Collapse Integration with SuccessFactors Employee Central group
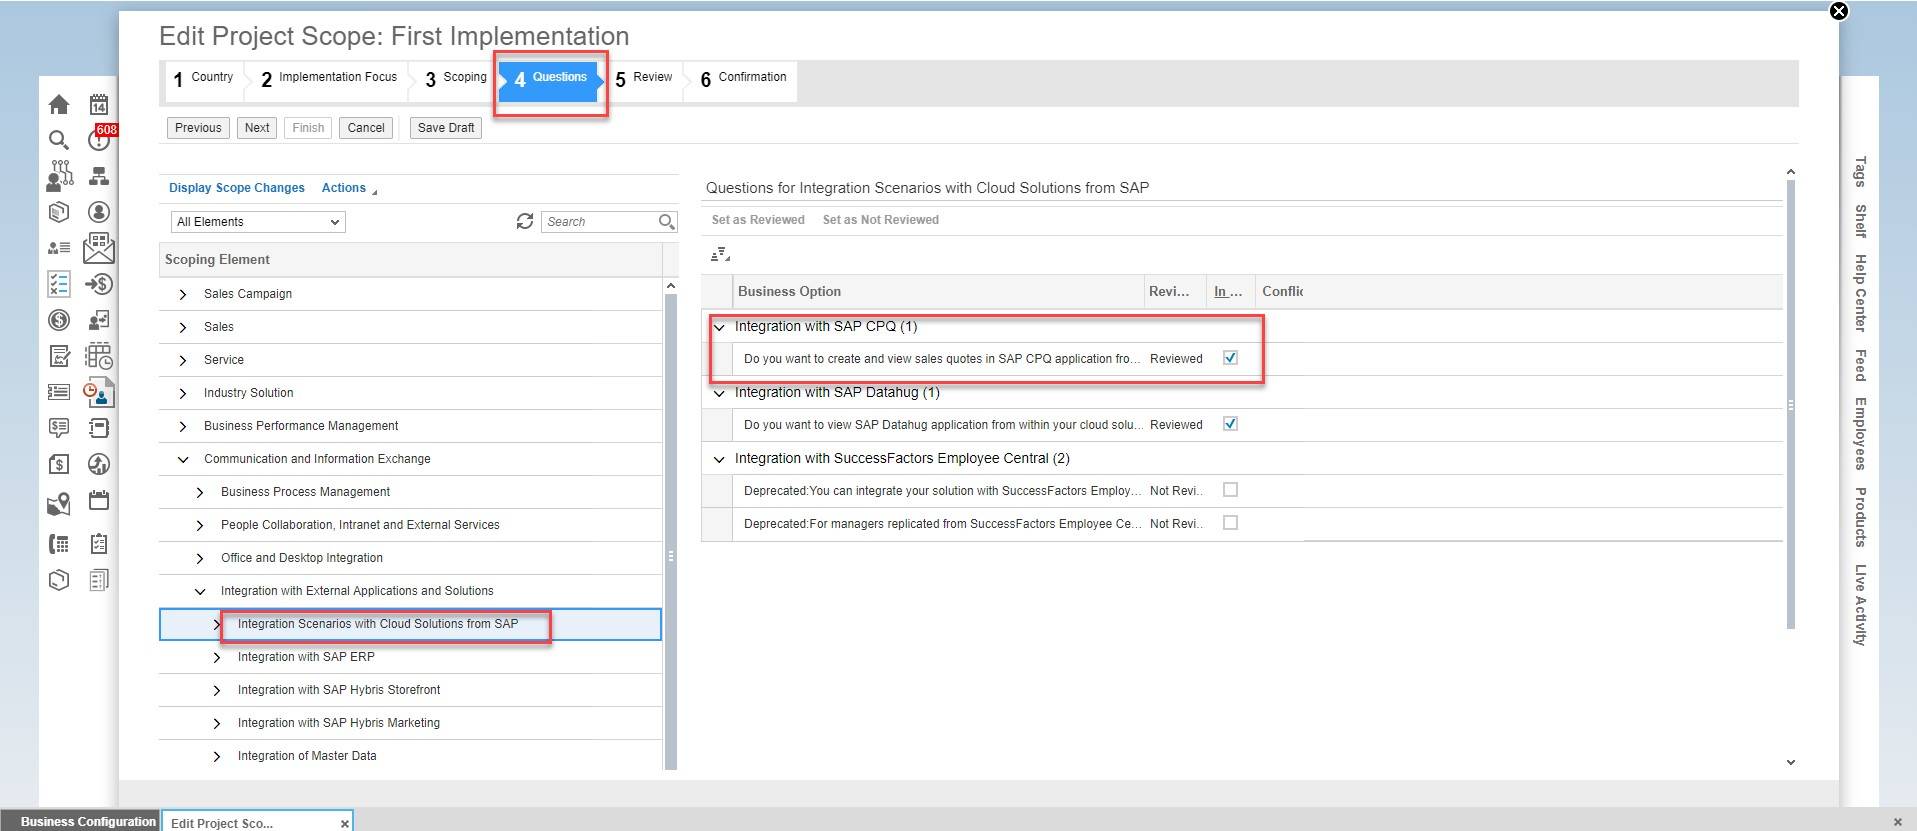 pos(719,459)
